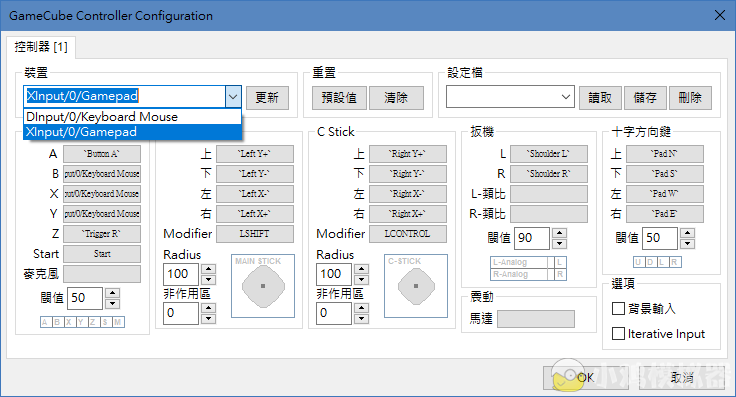Click the empty L-類比 mapping button
This screenshot has width=736, height=397.
click(549, 194)
